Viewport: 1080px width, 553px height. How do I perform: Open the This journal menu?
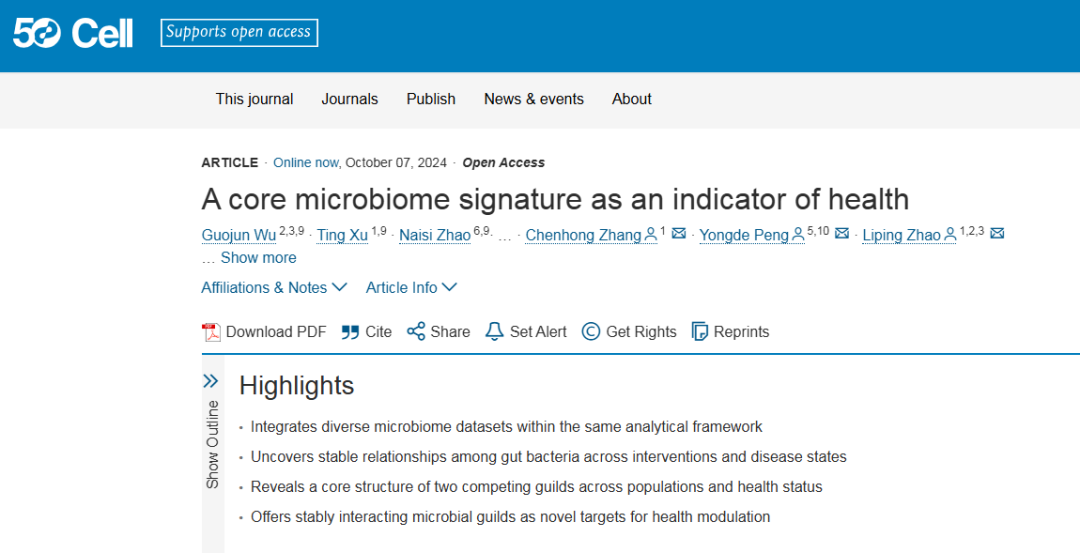tap(254, 99)
